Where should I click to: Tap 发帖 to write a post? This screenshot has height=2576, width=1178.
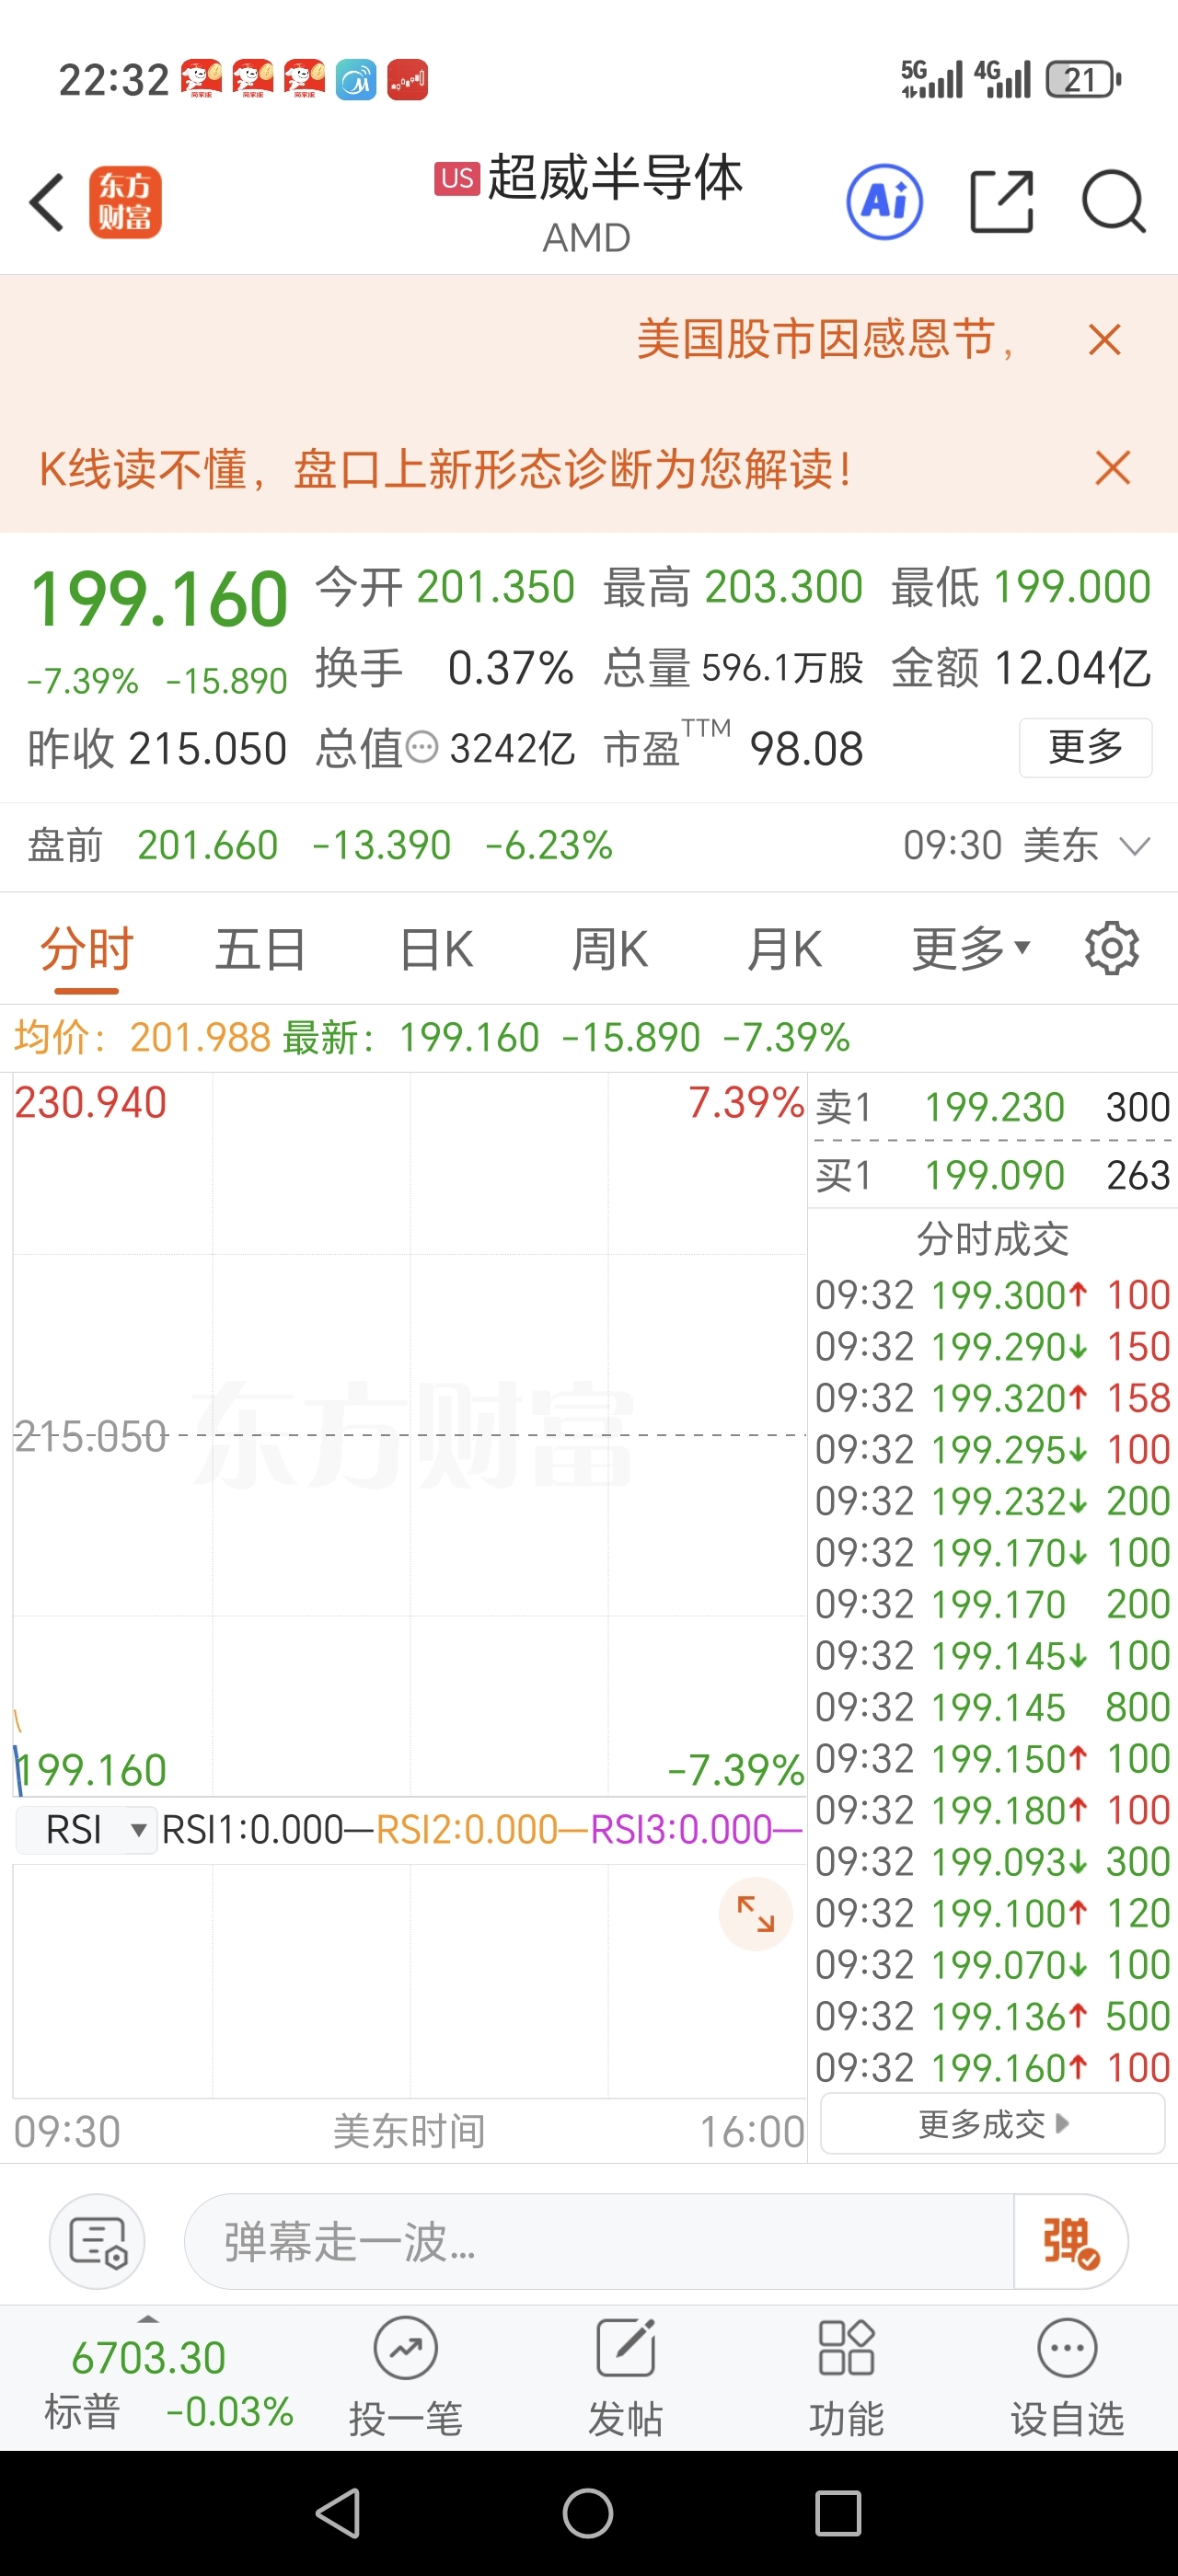click(x=626, y=2379)
